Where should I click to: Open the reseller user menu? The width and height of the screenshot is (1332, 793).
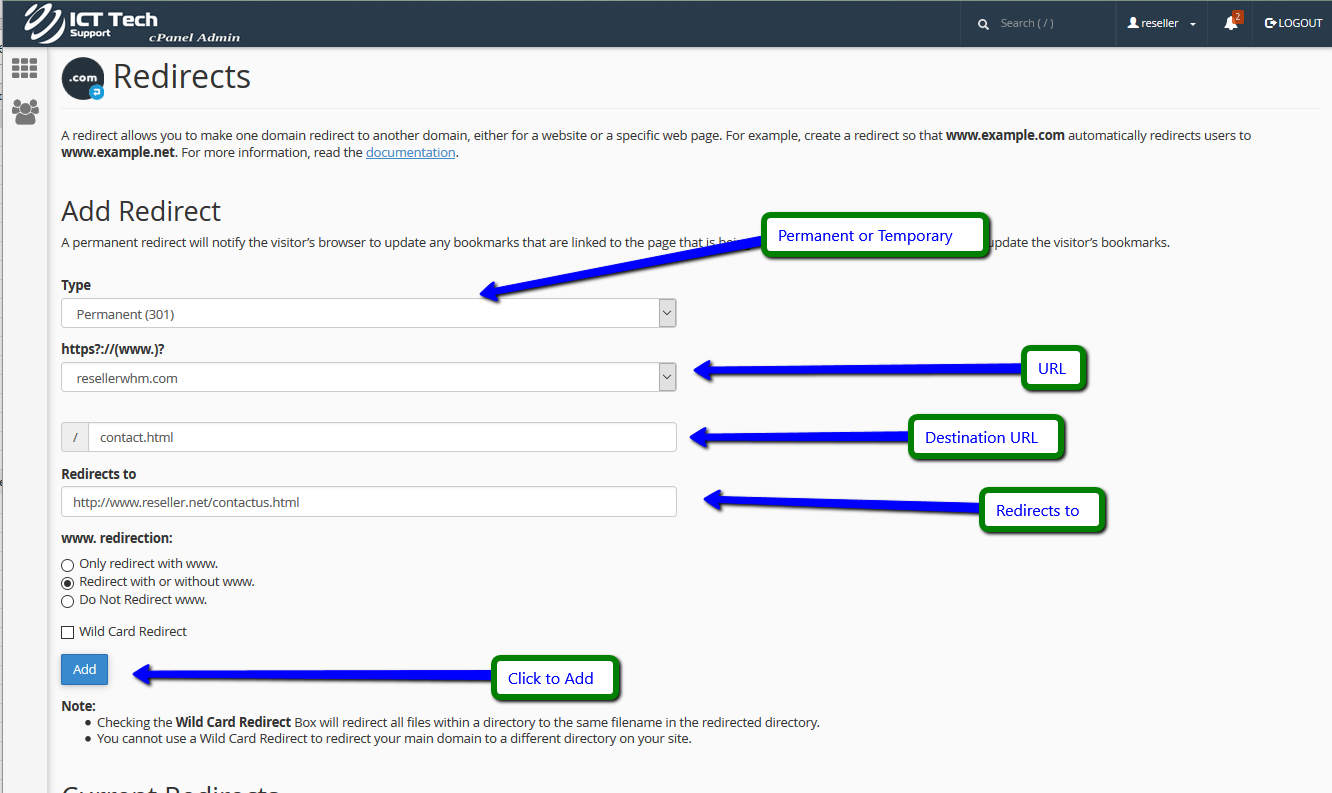point(1161,23)
